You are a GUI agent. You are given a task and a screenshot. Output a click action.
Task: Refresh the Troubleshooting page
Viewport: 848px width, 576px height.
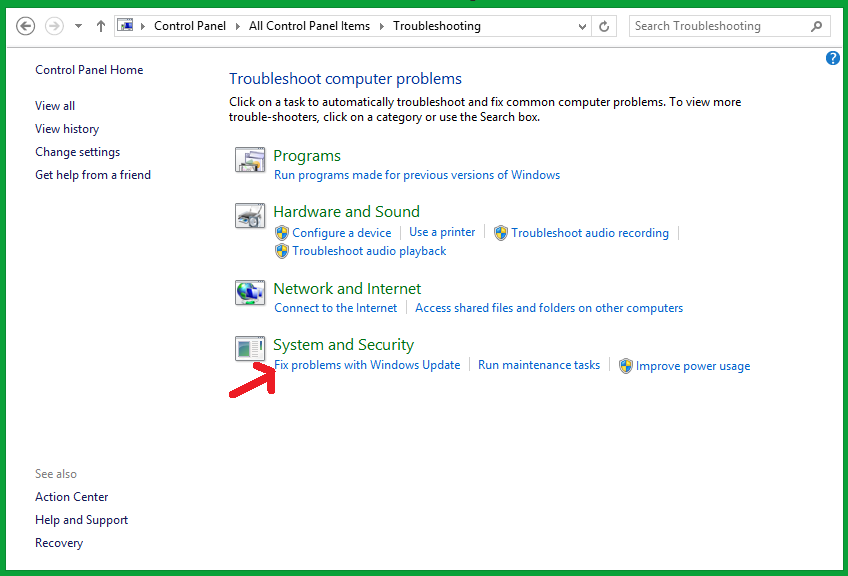pos(604,26)
